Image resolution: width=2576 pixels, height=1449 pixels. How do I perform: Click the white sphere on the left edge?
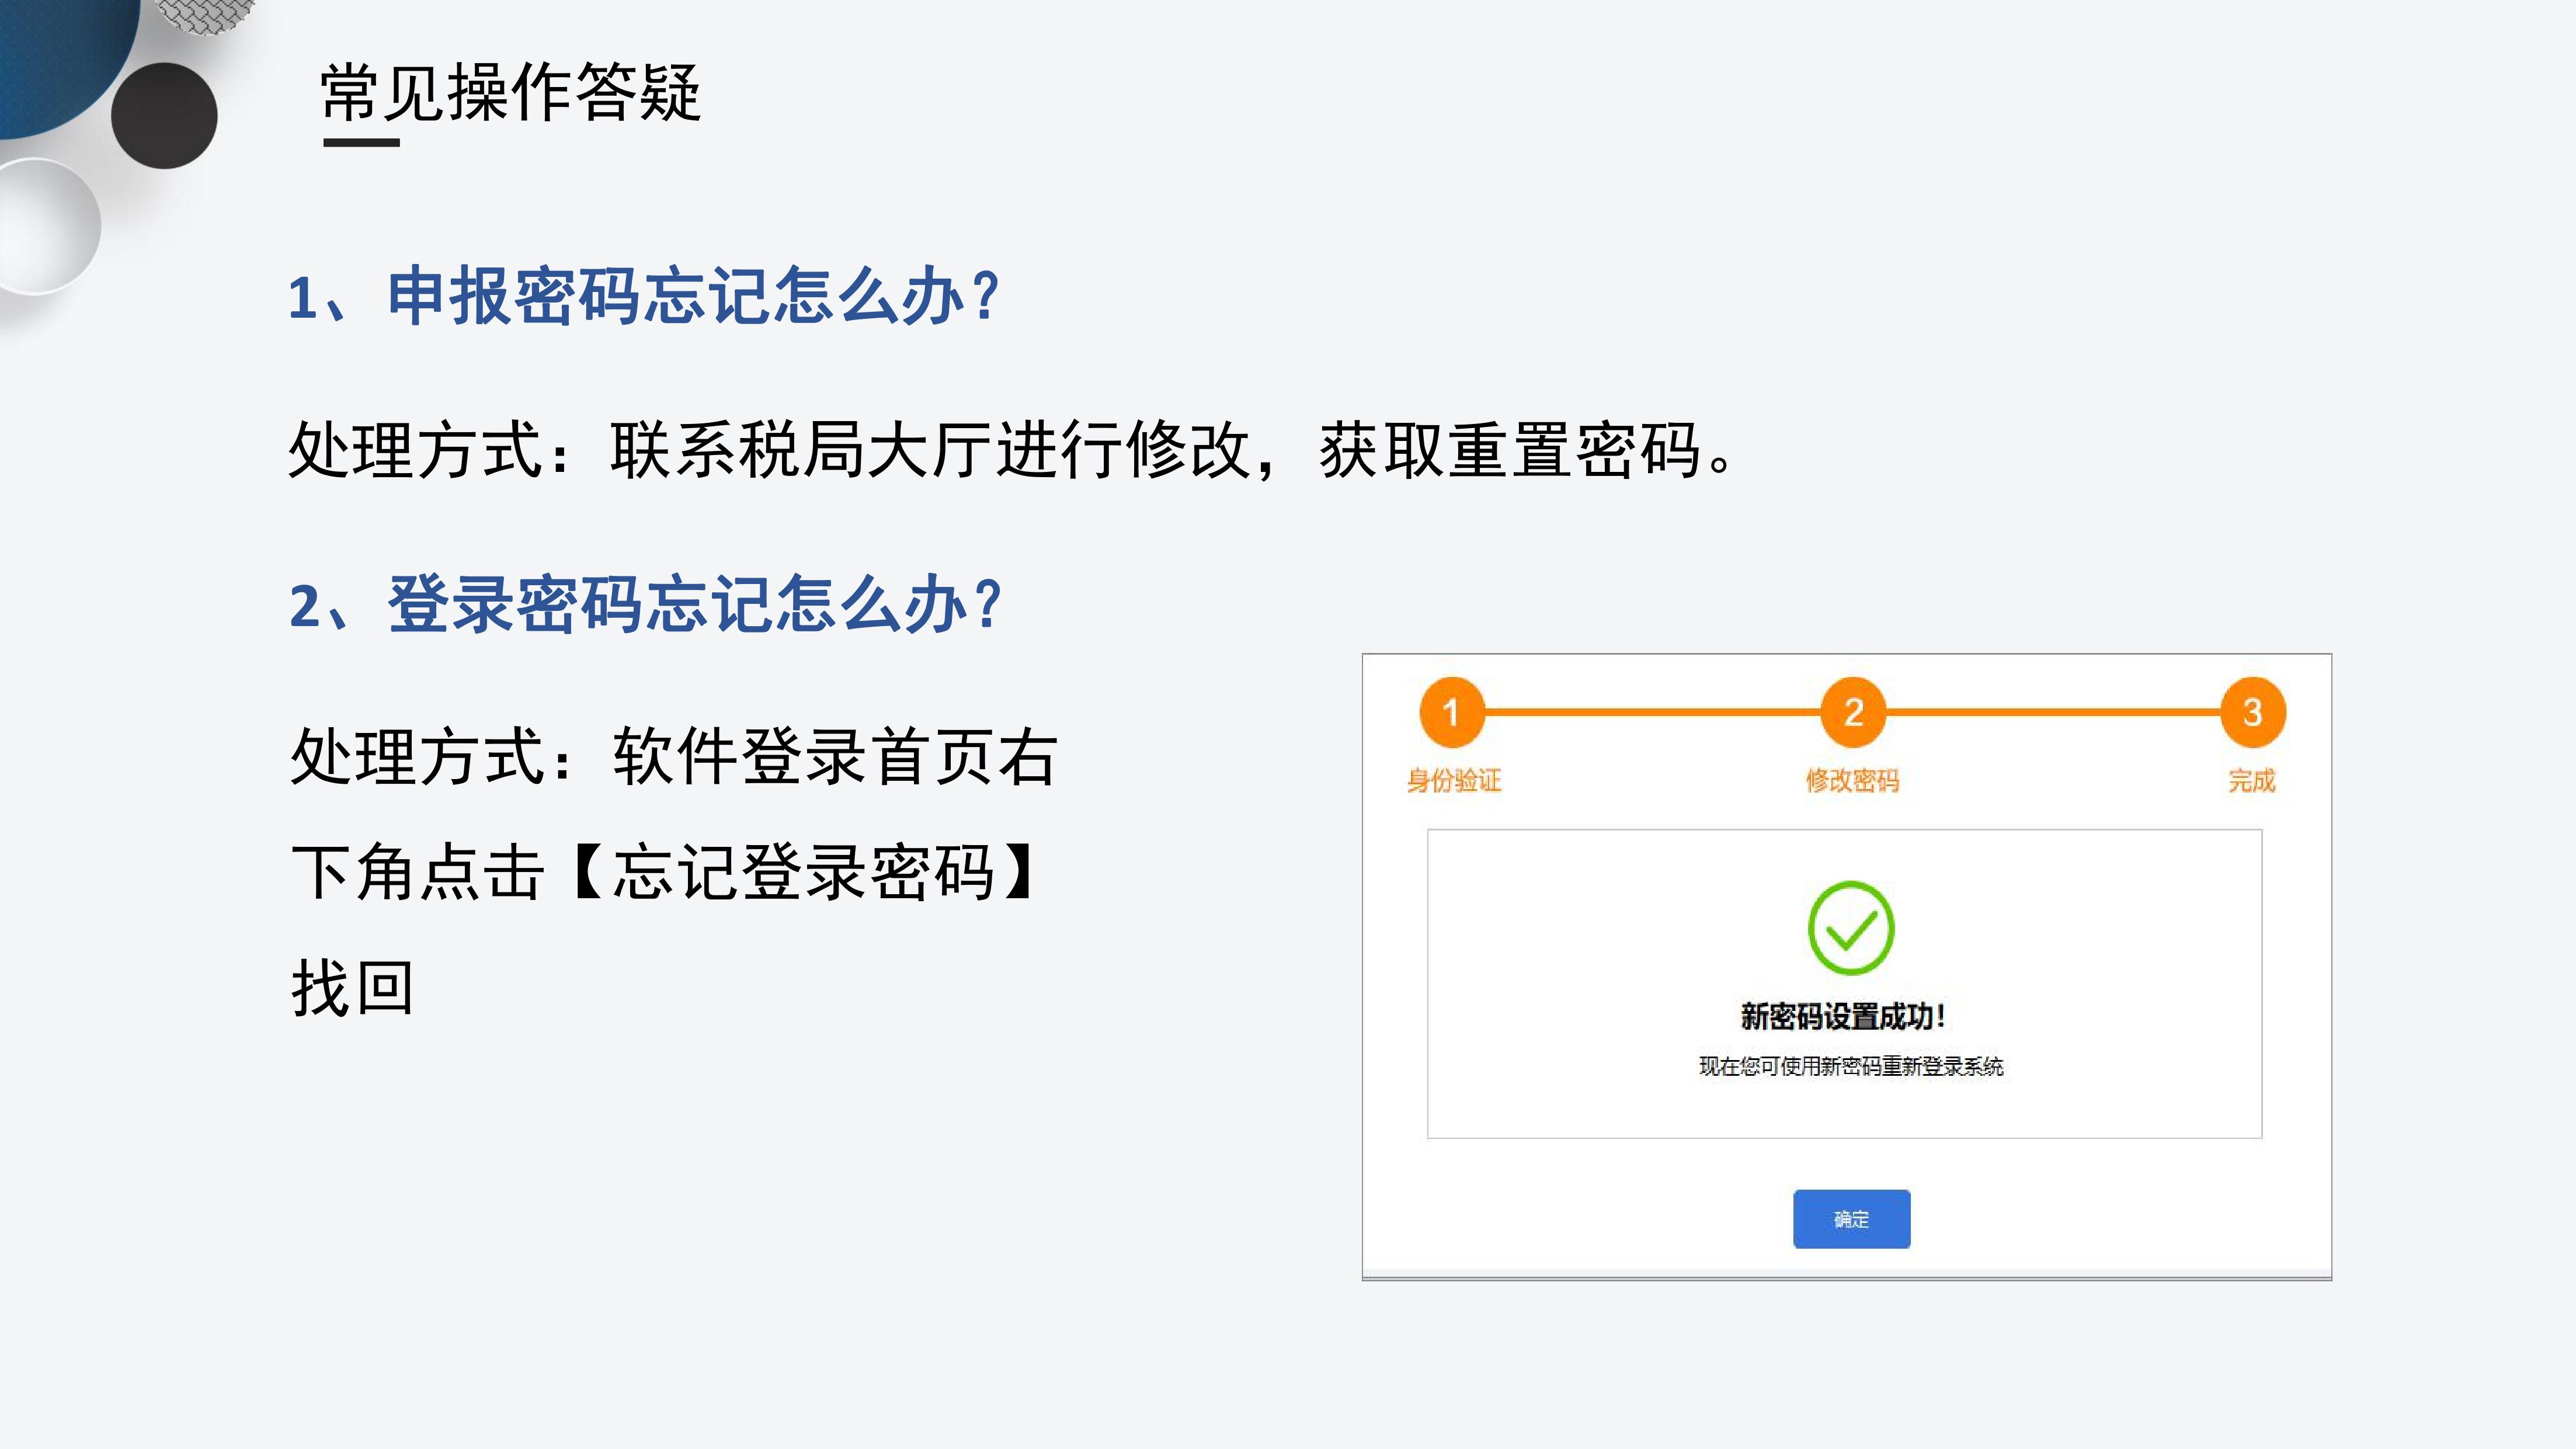[x=45, y=226]
